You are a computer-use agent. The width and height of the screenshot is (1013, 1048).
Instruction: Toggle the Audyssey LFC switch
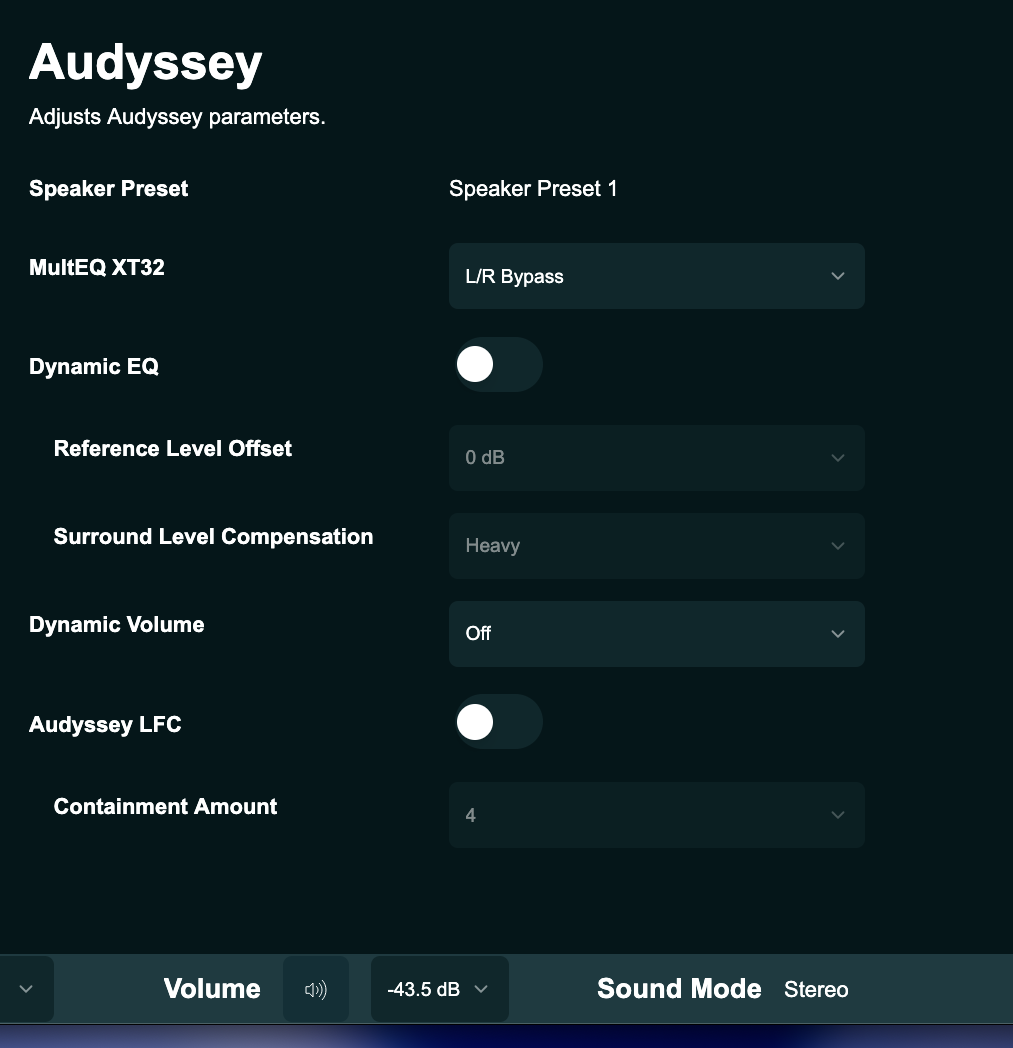point(498,722)
